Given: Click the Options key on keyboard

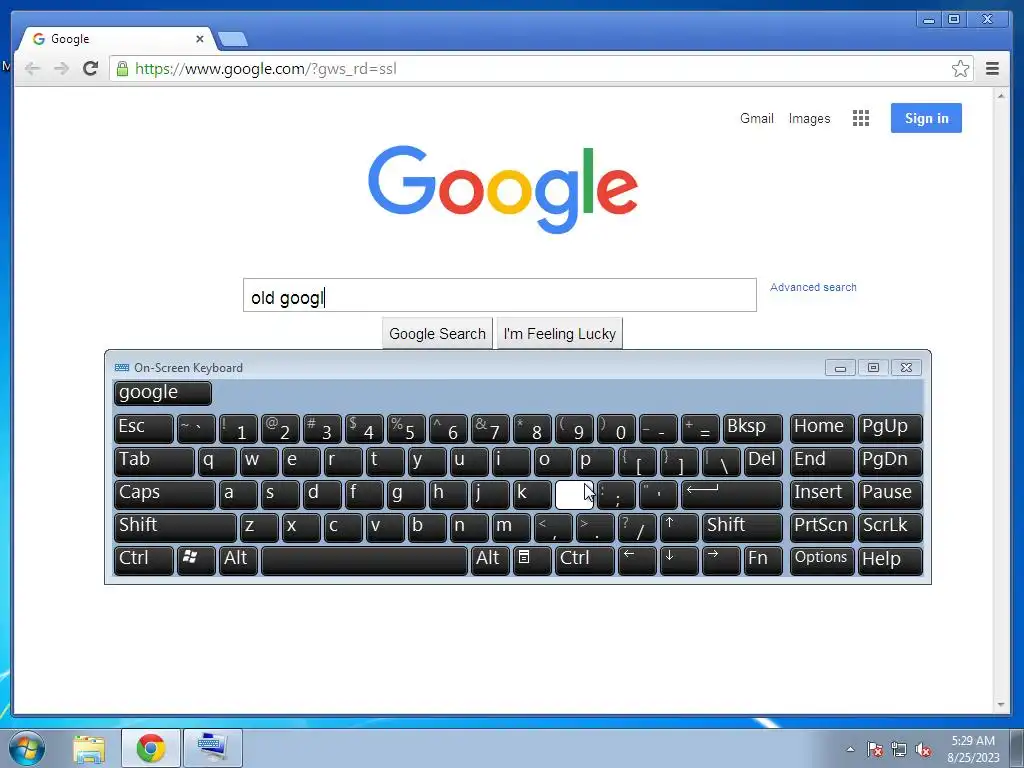Looking at the screenshot, I should pyautogui.click(x=822, y=560).
